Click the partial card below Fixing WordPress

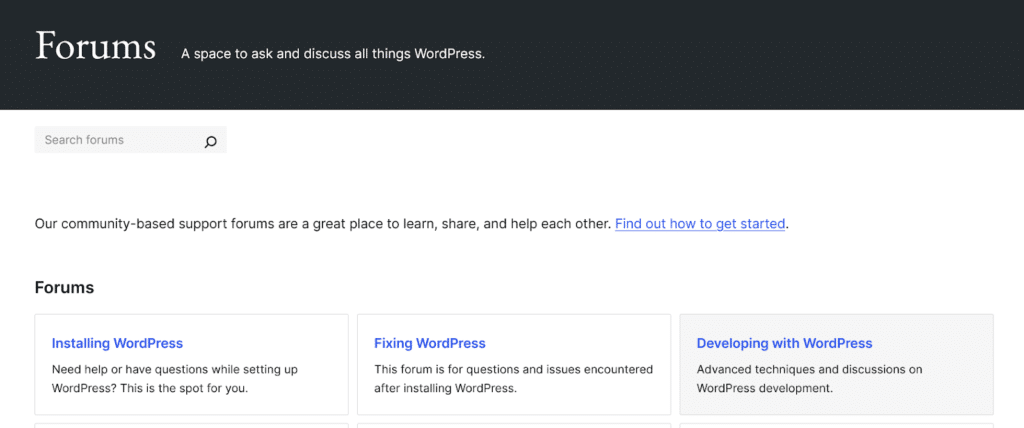click(x=514, y=425)
